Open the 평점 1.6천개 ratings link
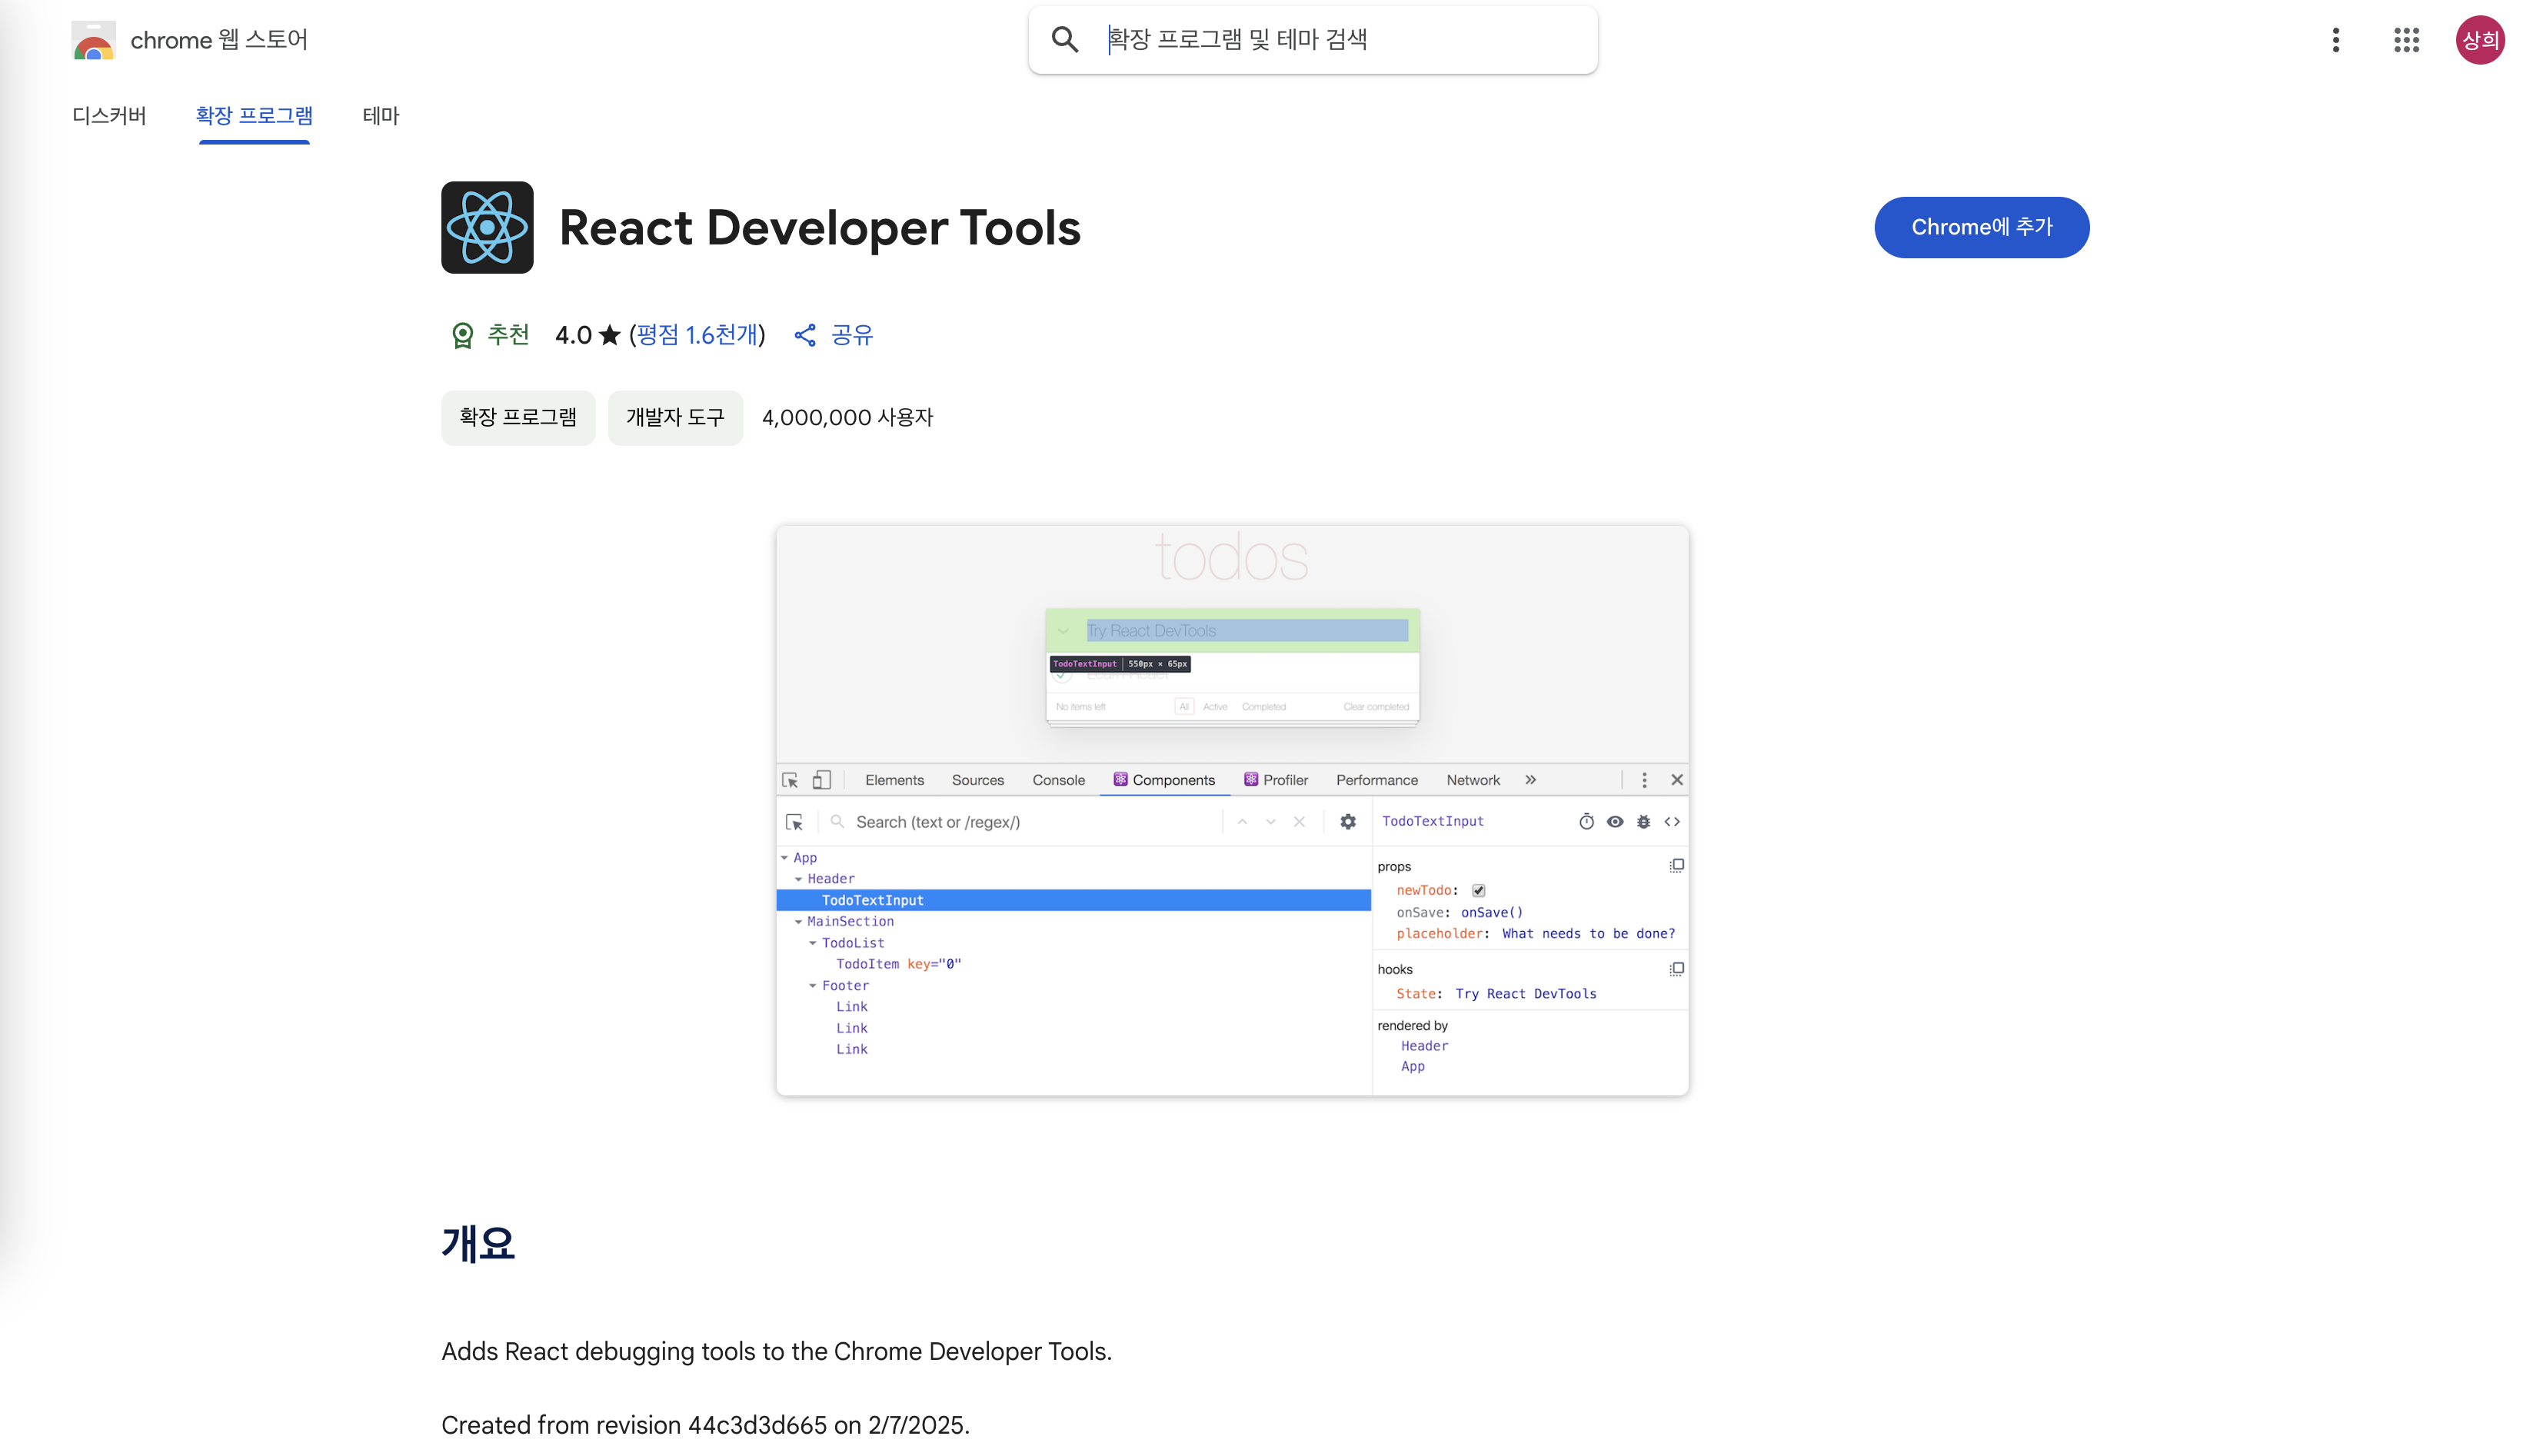The width and height of the screenshot is (2533, 1456). [x=697, y=335]
